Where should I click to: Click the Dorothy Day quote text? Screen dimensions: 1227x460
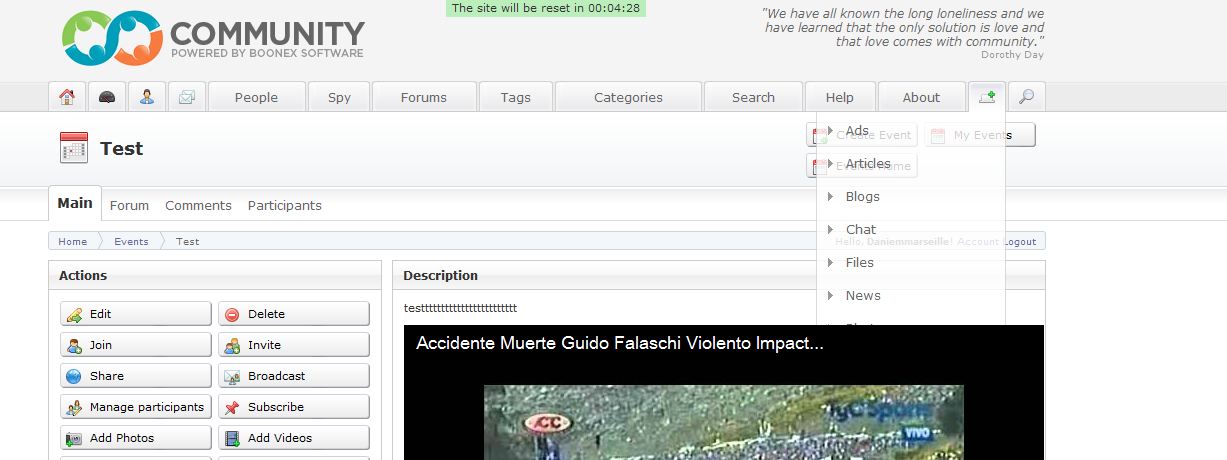pos(902,28)
